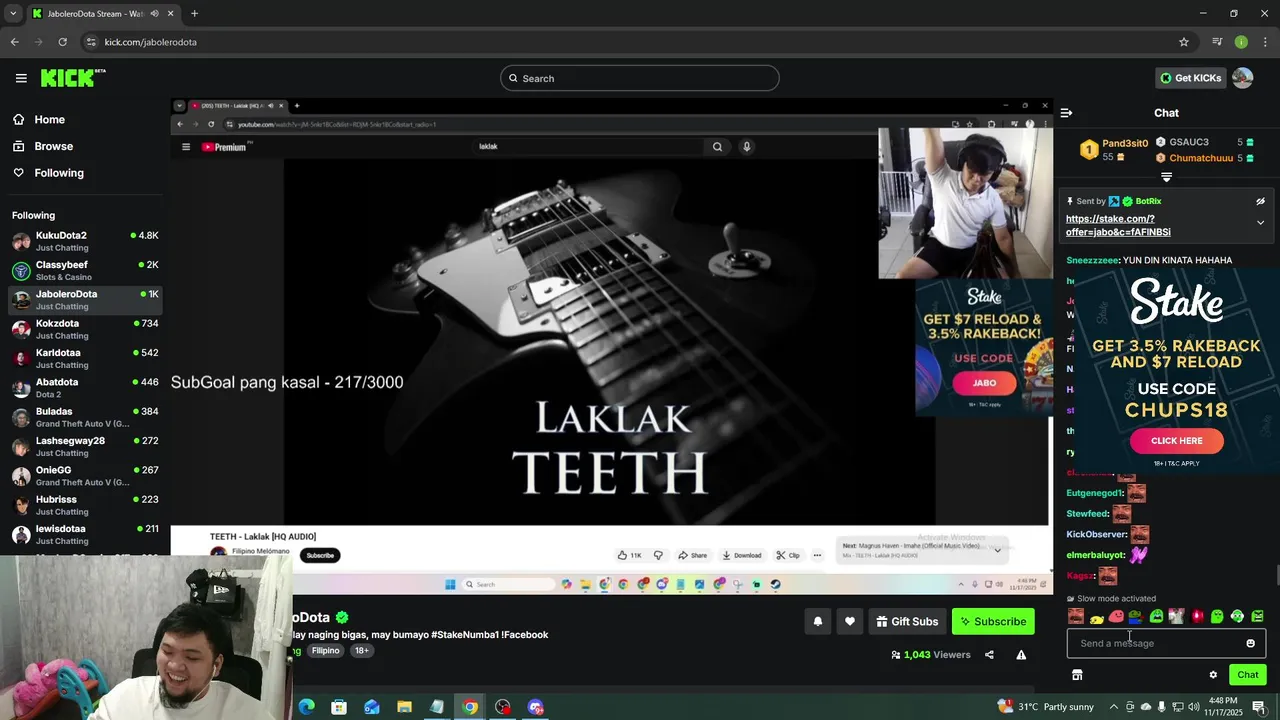The height and width of the screenshot is (720, 1280).
Task: Click the Gift Subs button
Action: pyautogui.click(x=906, y=621)
